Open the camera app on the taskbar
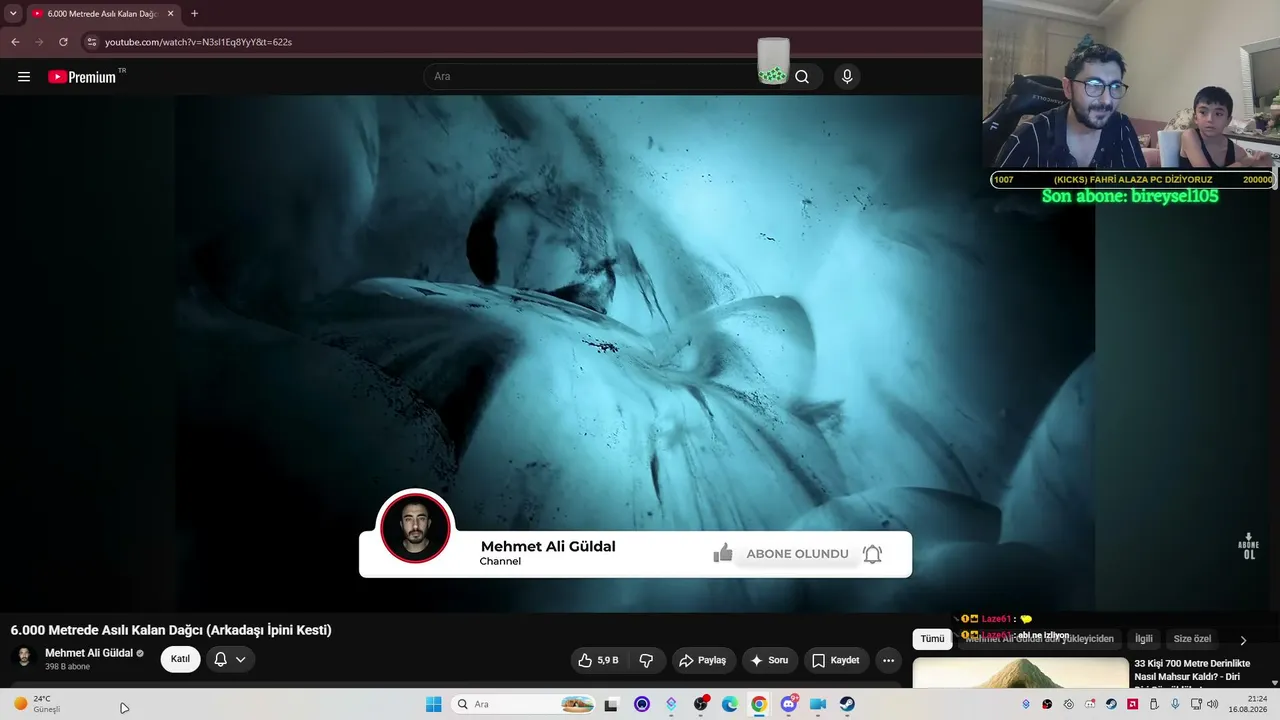The height and width of the screenshot is (720, 1280). pos(818,704)
